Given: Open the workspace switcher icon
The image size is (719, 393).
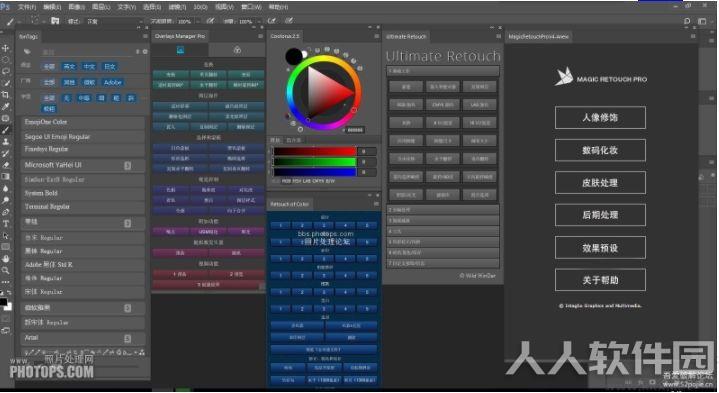Looking at the screenshot, I should click(x=702, y=21).
